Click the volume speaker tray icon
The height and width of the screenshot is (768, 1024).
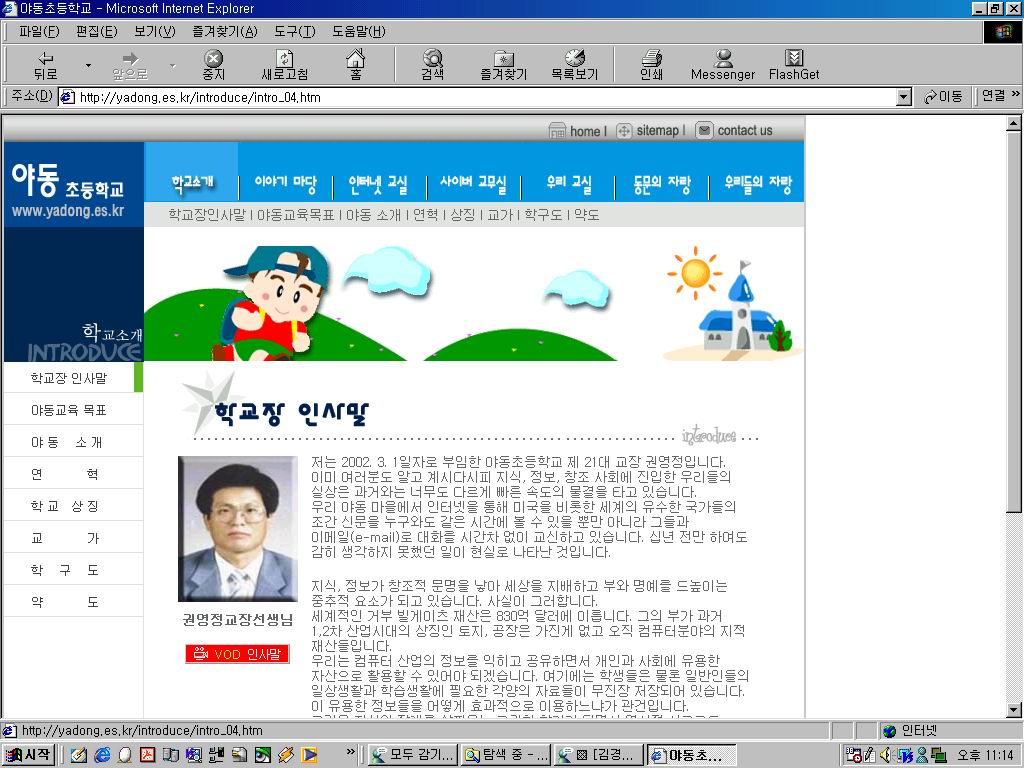click(886, 755)
